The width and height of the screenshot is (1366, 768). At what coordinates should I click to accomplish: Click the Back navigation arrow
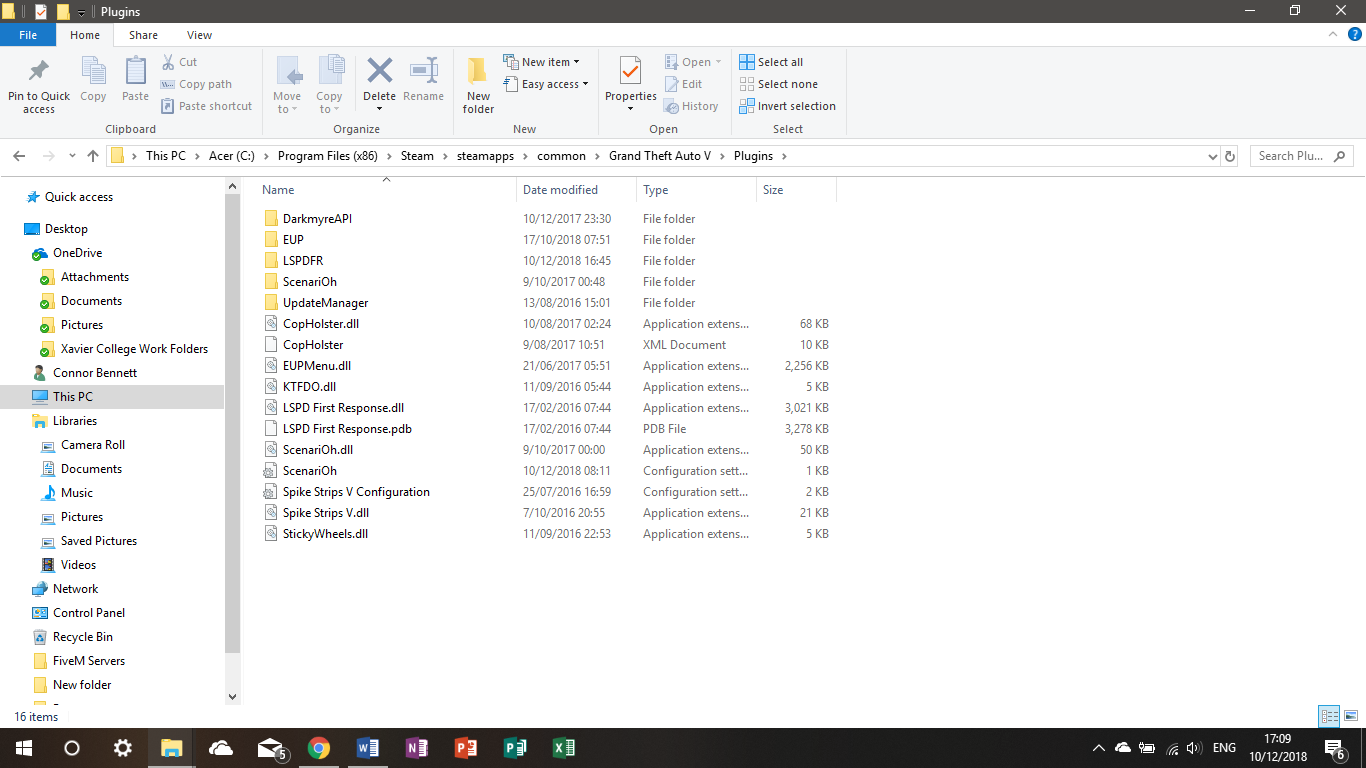[19, 156]
